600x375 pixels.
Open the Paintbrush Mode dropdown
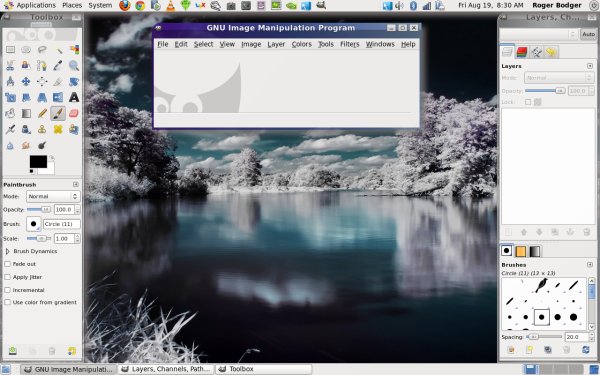[x=53, y=196]
